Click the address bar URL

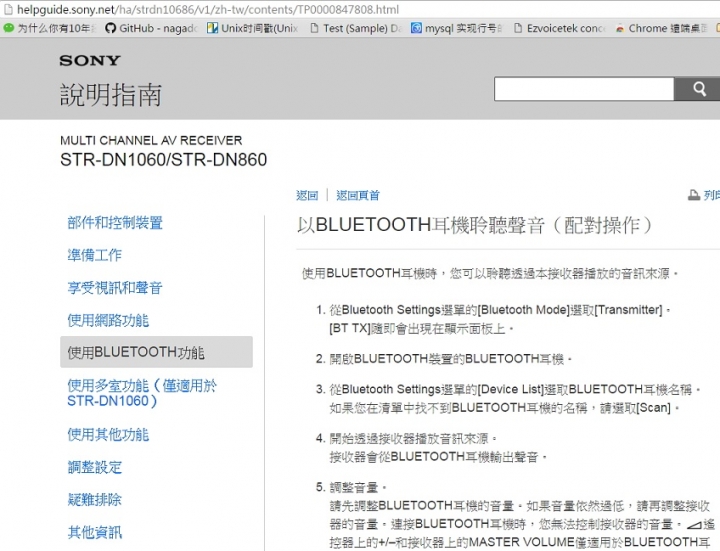pos(208,9)
